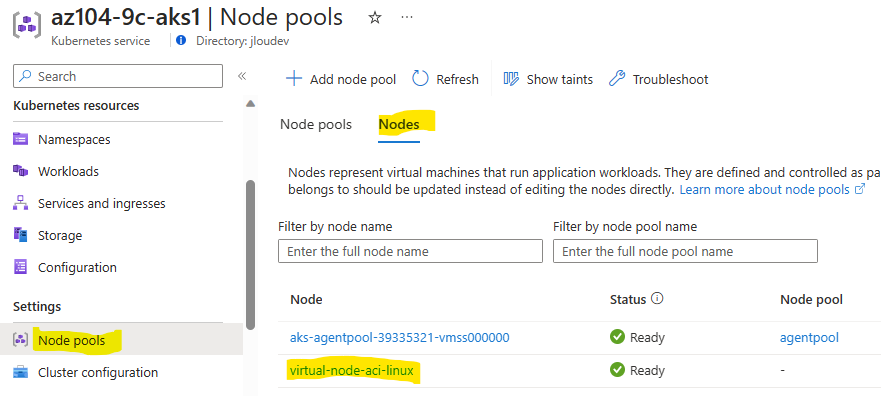Click the green Ready checkmark for virtual-node-aci-linux

point(617,370)
